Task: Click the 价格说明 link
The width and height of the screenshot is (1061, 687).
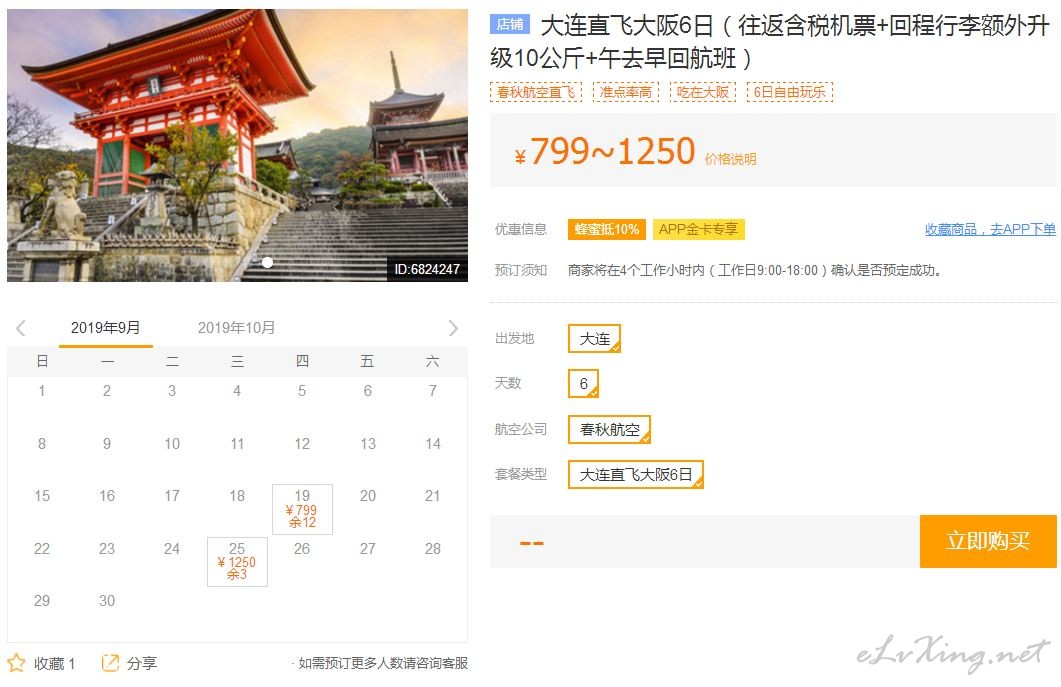Action: tap(730, 159)
